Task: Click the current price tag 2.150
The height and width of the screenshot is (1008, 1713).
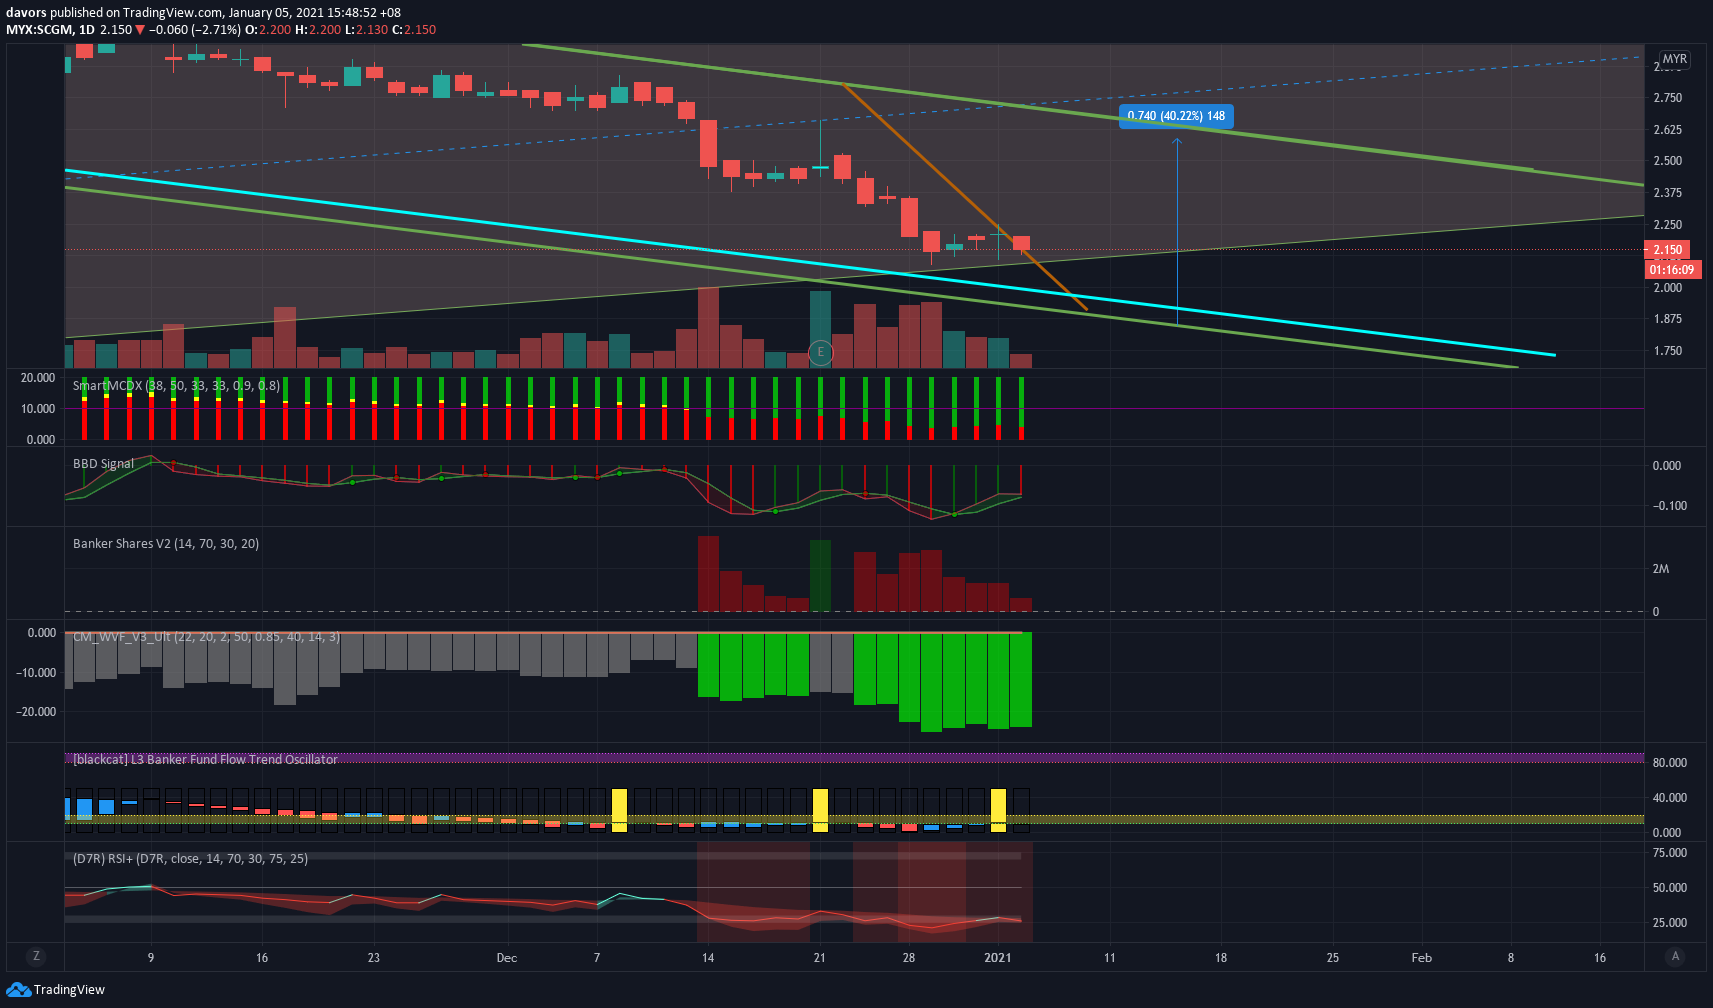Action: pos(1667,250)
